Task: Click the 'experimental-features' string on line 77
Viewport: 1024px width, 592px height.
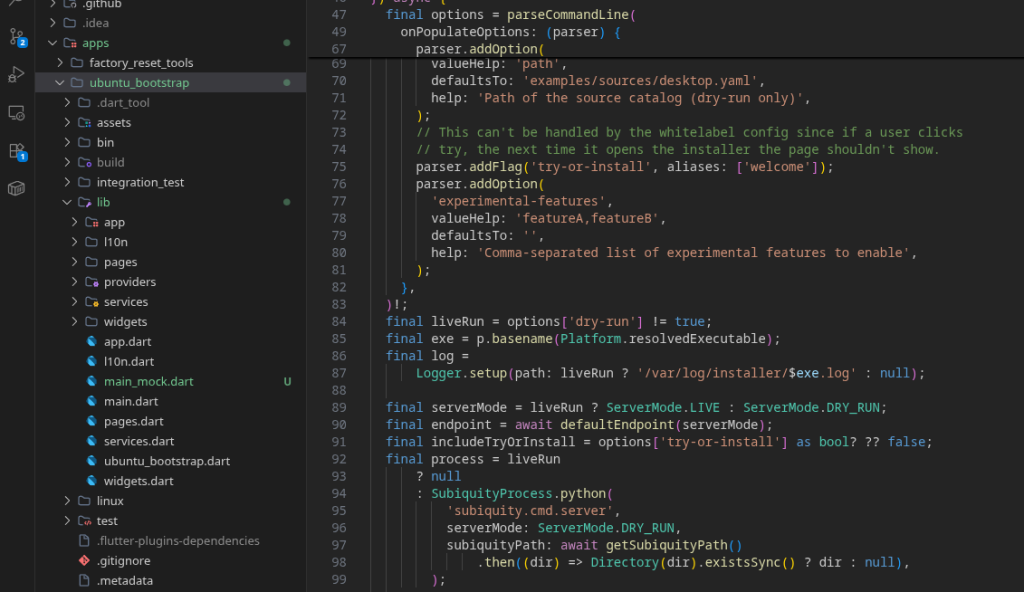Action: pyautogui.click(x=519, y=201)
